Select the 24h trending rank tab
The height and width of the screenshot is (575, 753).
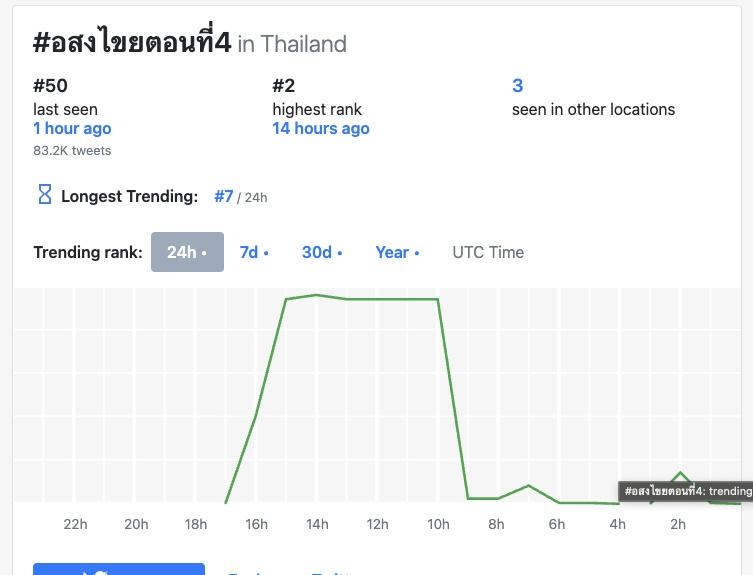[x=187, y=252]
